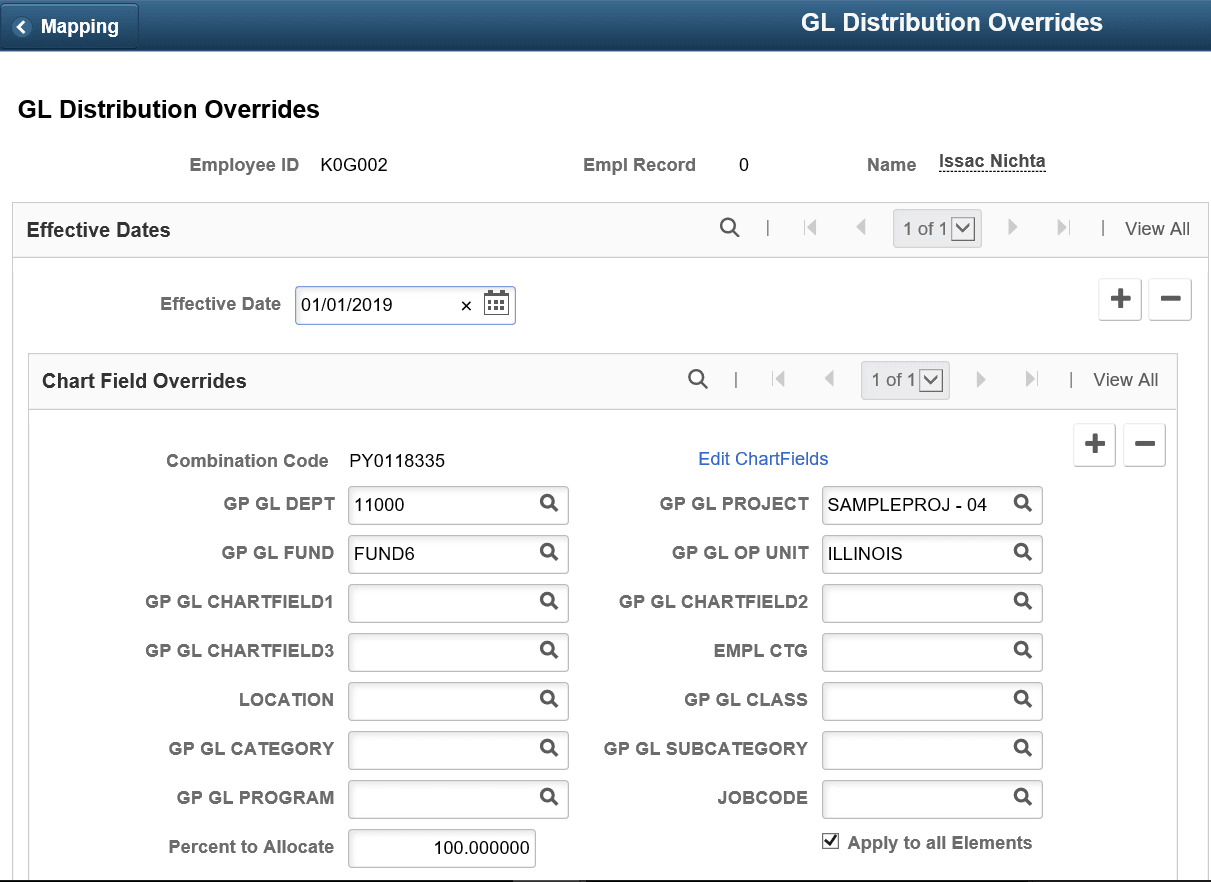Open the row selector dropdown in Chart Field Overrides
This screenshot has height=882, width=1211.
[930, 380]
